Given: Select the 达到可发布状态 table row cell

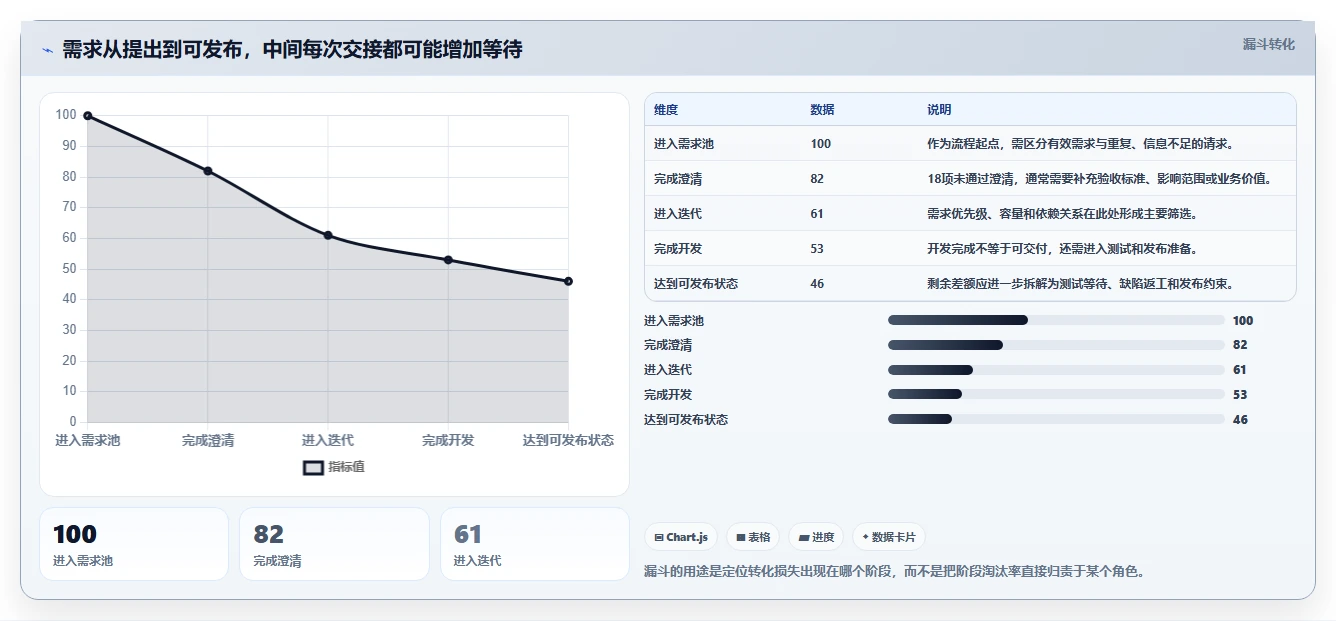Looking at the screenshot, I should (x=696, y=284).
